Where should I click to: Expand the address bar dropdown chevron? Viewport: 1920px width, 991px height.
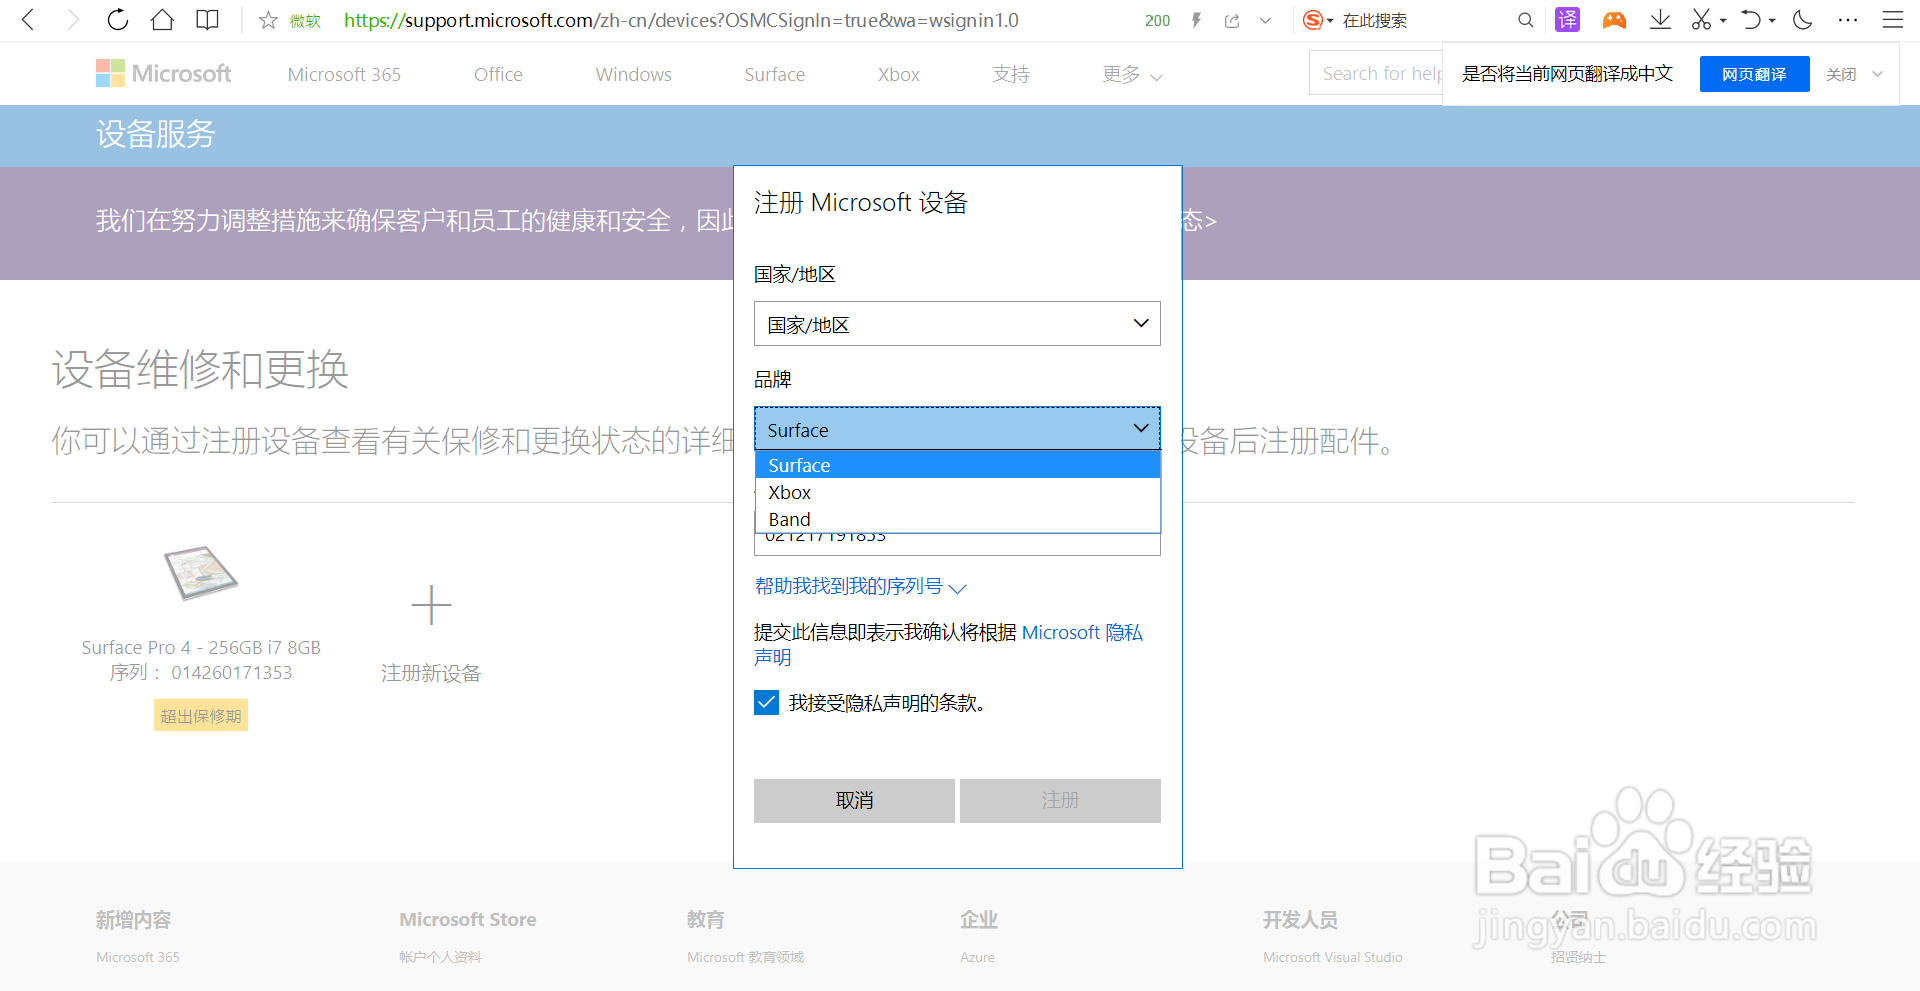pos(1265,20)
